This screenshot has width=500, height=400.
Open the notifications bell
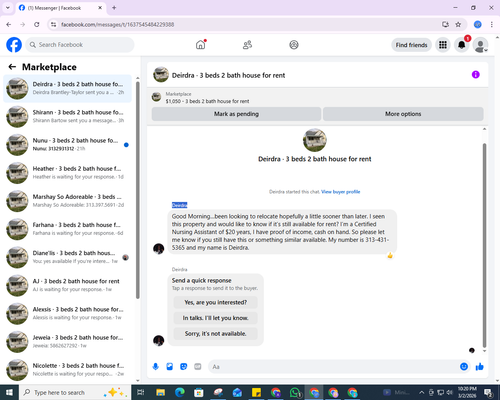click(462, 45)
